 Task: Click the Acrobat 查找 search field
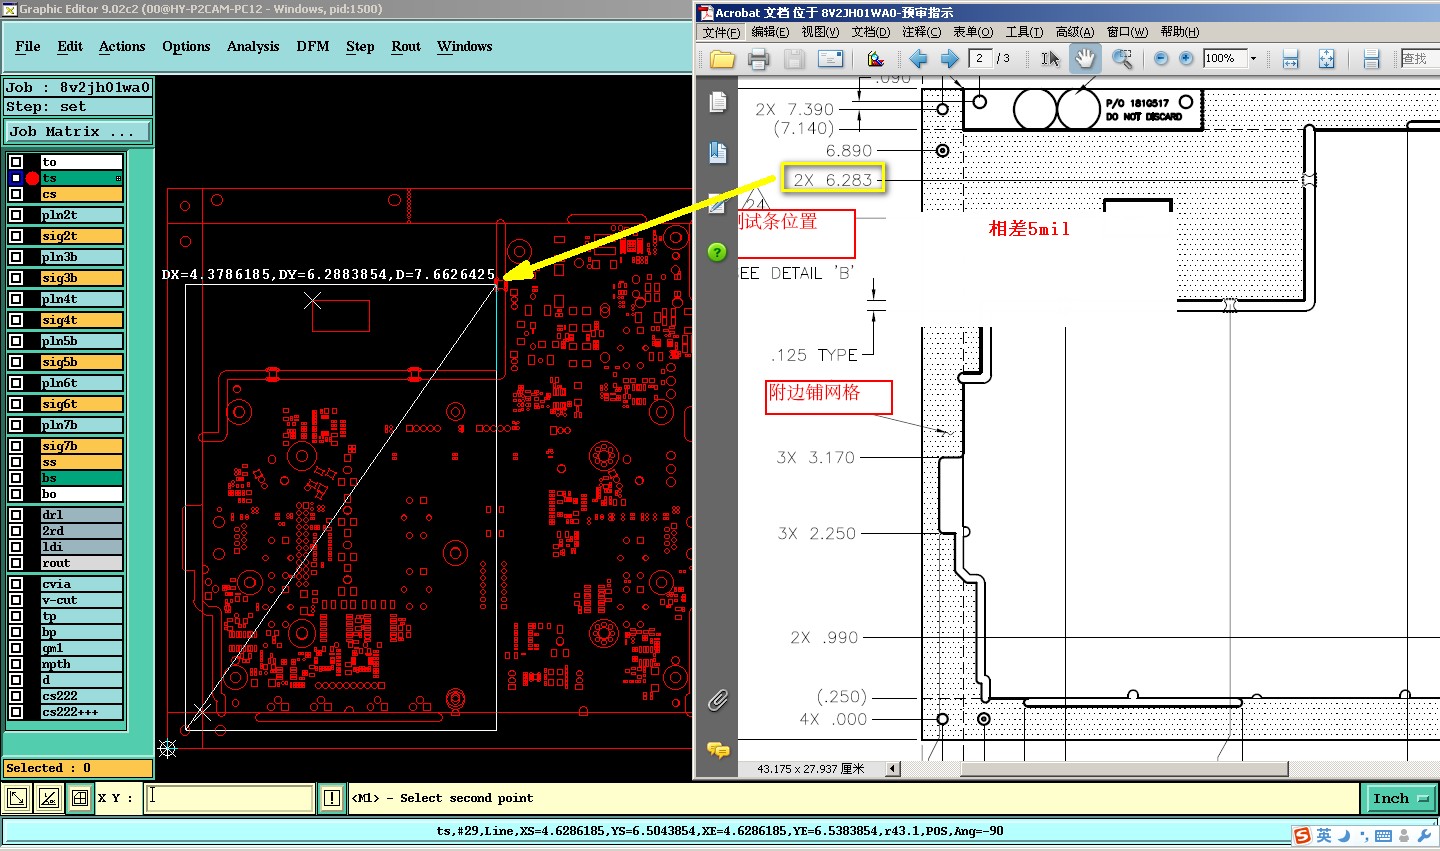[x=1420, y=59]
